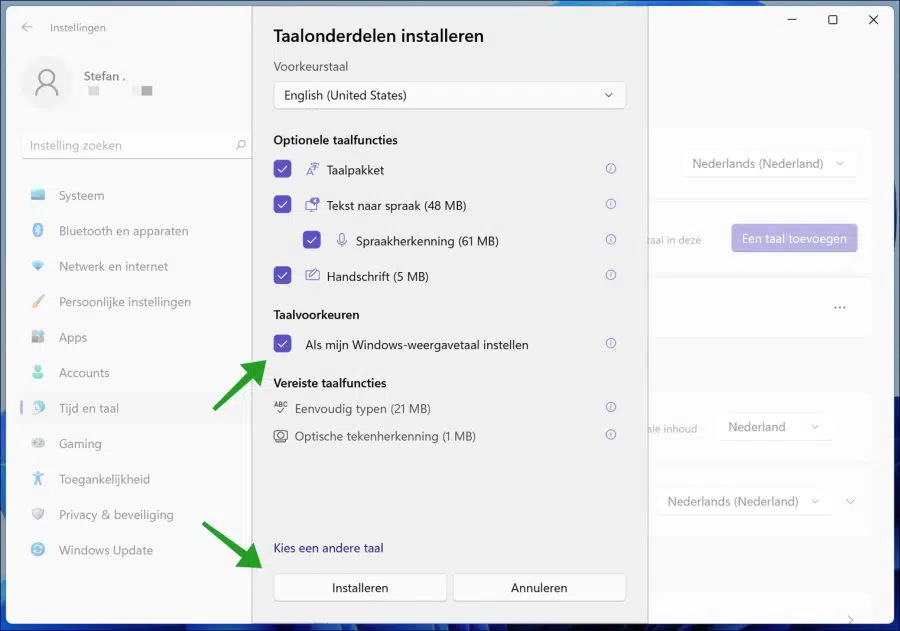This screenshot has height=631, width=900.
Task: Click the Eenvoudig typen (21 MB) text
Action: tap(363, 409)
